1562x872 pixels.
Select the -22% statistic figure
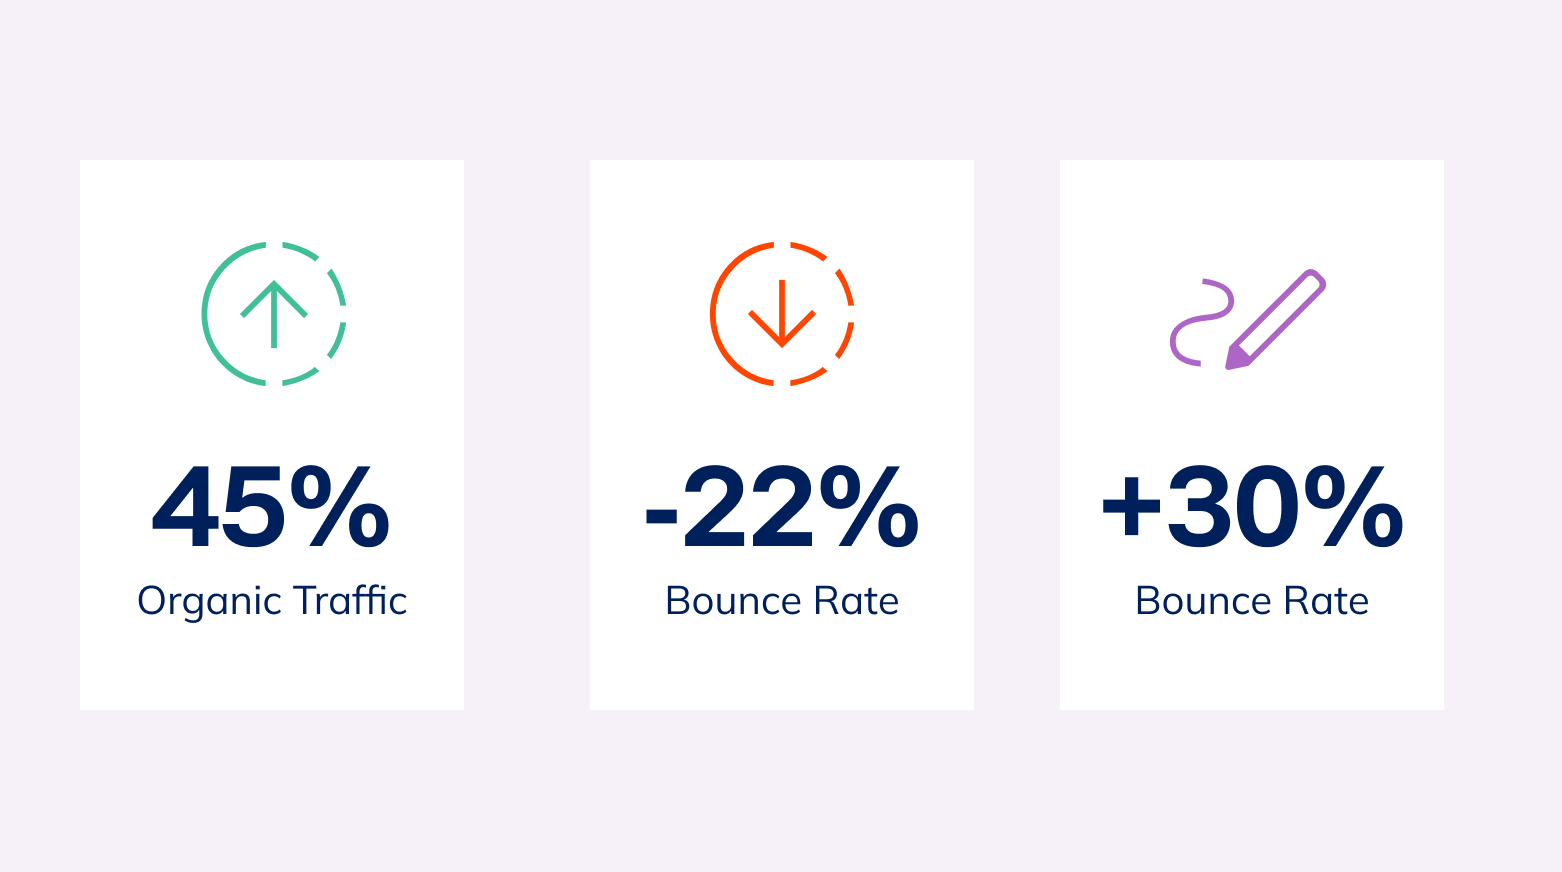point(782,506)
